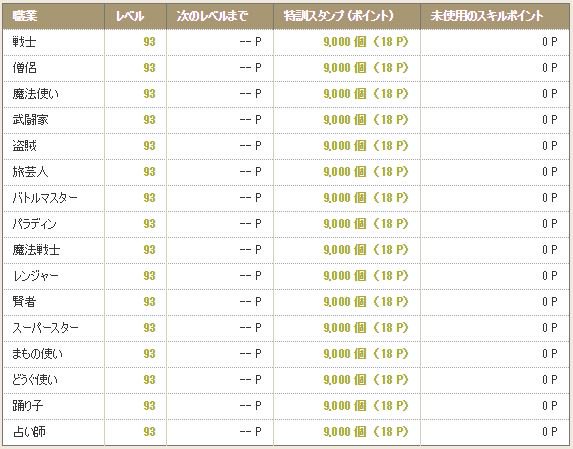Select the レンジャー job name
The width and height of the screenshot is (573, 449).
(35, 275)
